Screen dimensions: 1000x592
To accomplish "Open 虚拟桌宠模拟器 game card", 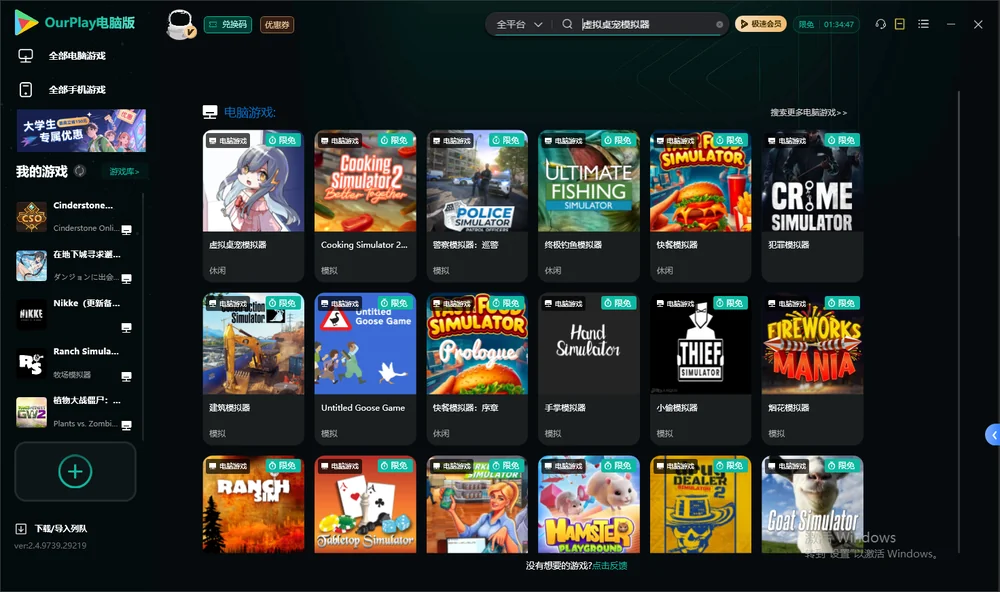I will tap(253, 205).
